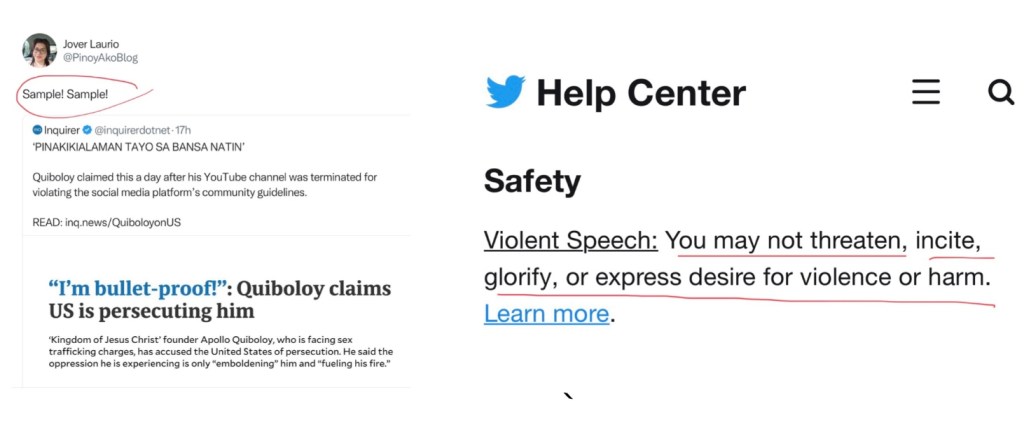Click the Help Center title text
Viewport: 1024px width, 434px height.
tap(641, 94)
